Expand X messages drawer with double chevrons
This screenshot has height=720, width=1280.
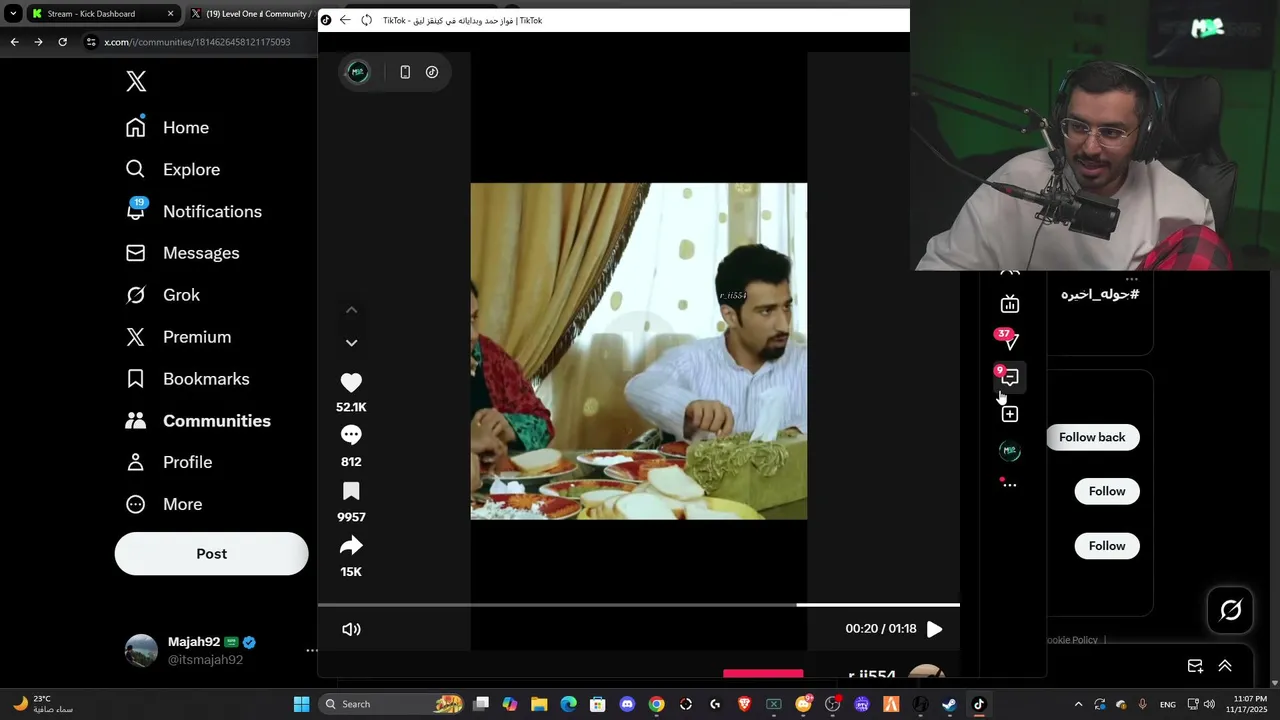[1225, 666]
